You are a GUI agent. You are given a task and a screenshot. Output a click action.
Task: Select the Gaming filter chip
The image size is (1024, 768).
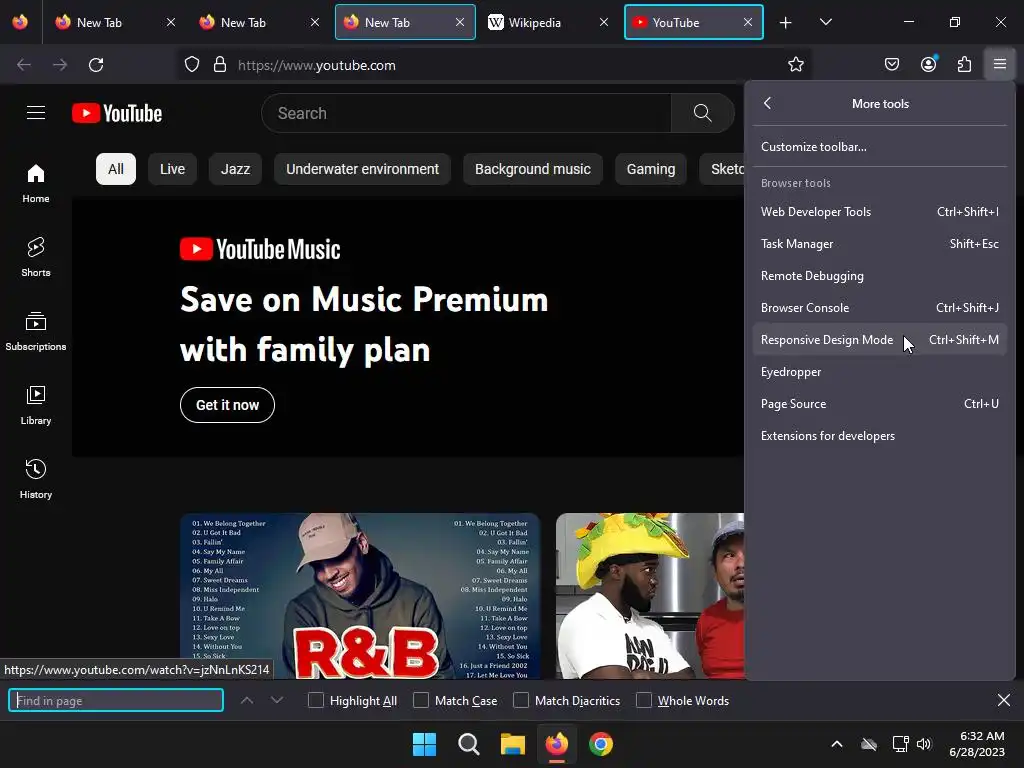650,169
